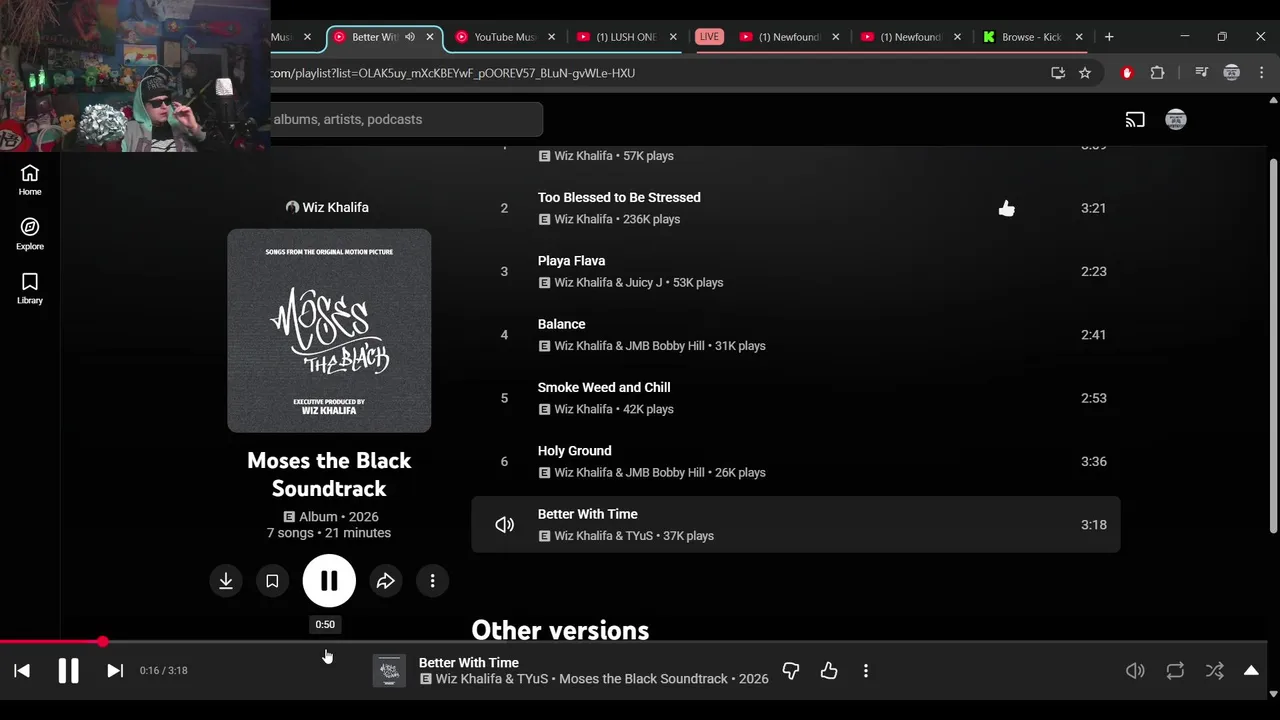Open player bar song options menu
This screenshot has width=1280, height=720.
point(866,671)
